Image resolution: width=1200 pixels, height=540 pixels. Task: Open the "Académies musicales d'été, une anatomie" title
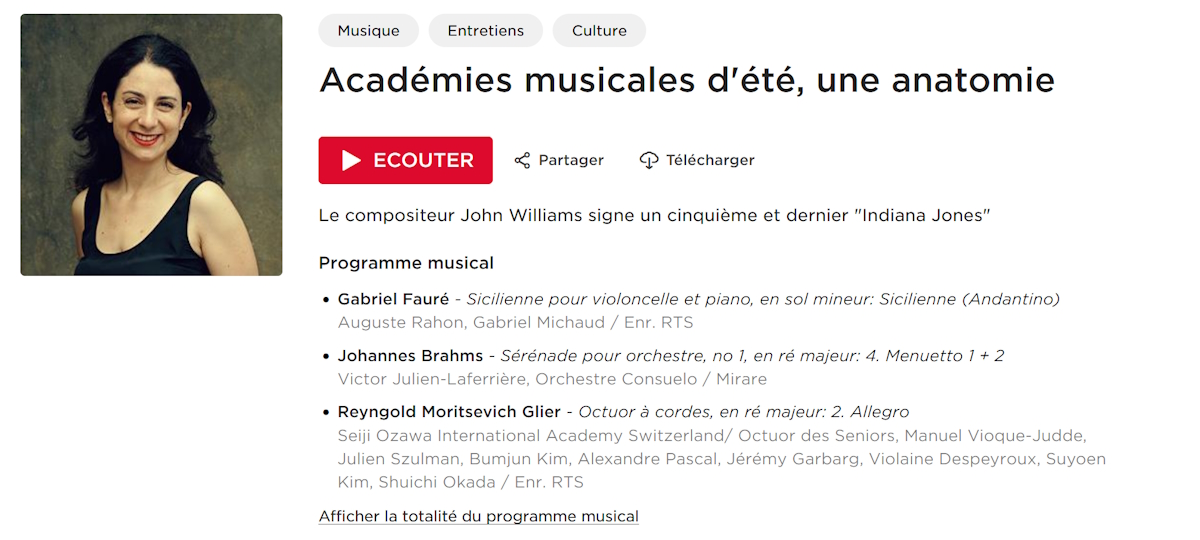pos(686,80)
